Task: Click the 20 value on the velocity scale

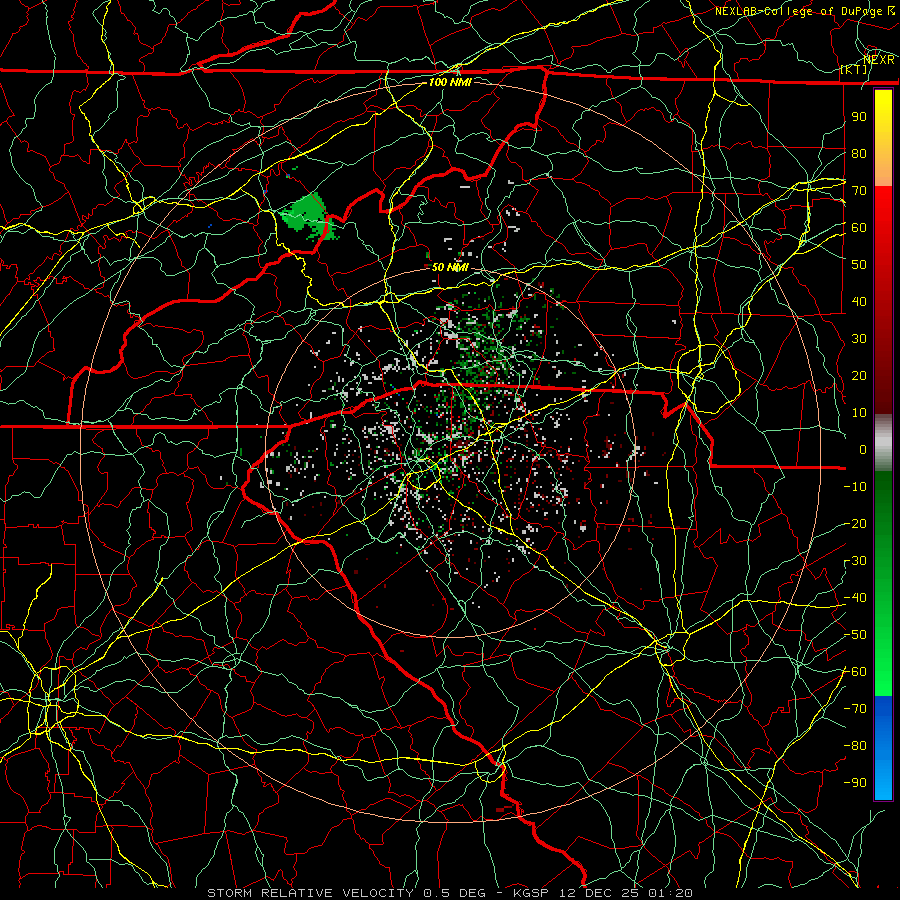Action: click(x=859, y=375)
